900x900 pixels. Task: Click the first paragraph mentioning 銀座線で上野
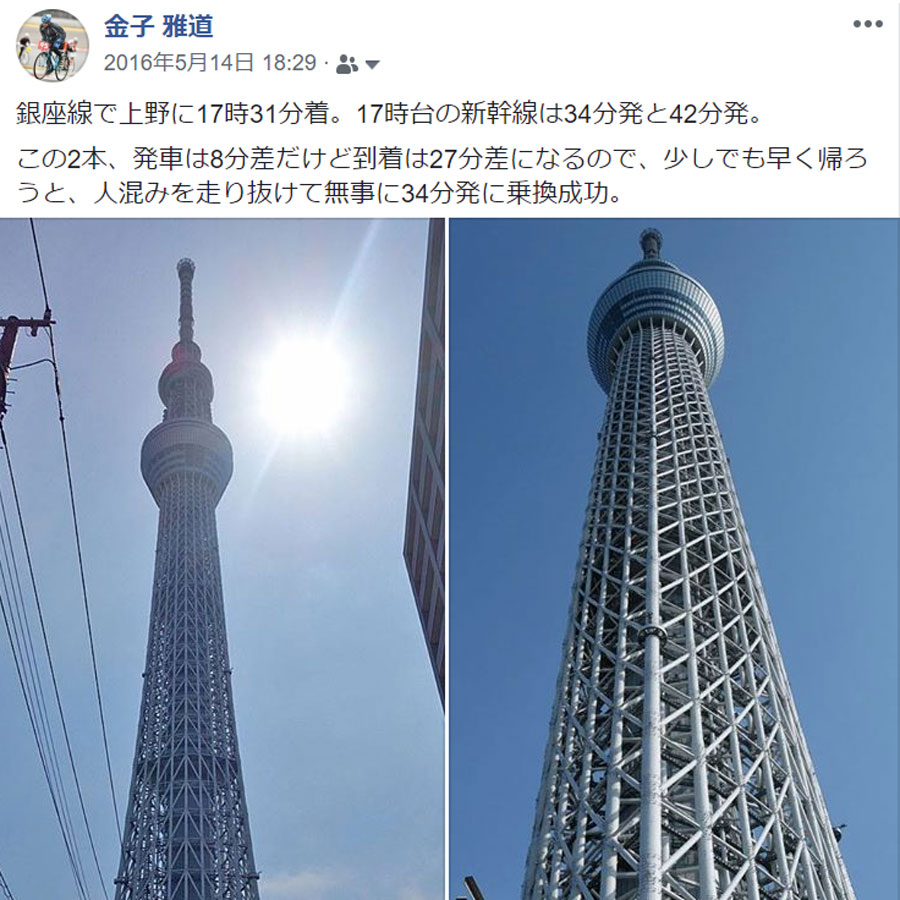(x=389, y=114)
